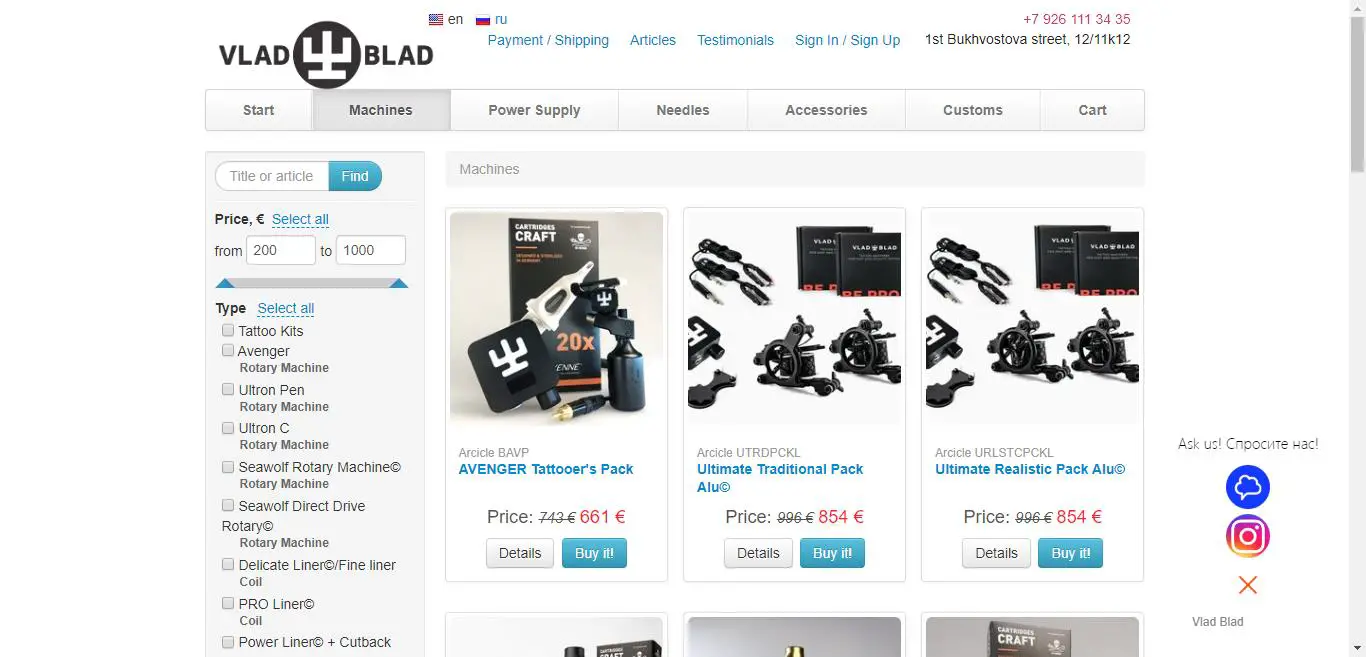Close the contact widget with the orange X
The image size is (1366, 657).
tap(1247, 585)
